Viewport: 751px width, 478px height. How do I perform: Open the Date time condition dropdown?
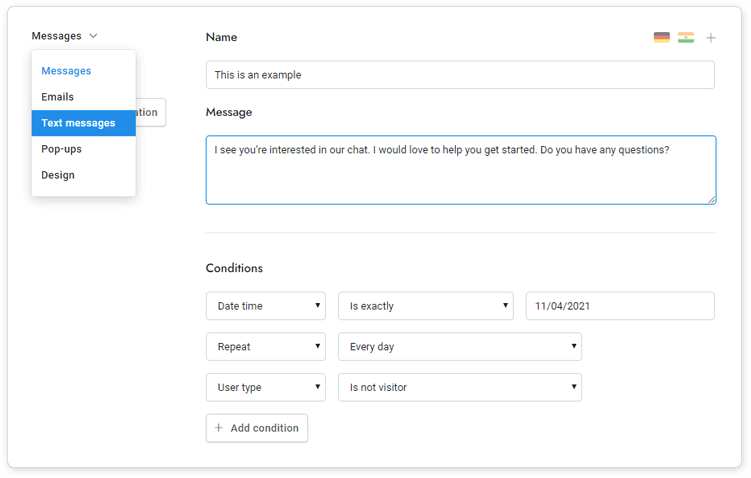coord(265,306)
